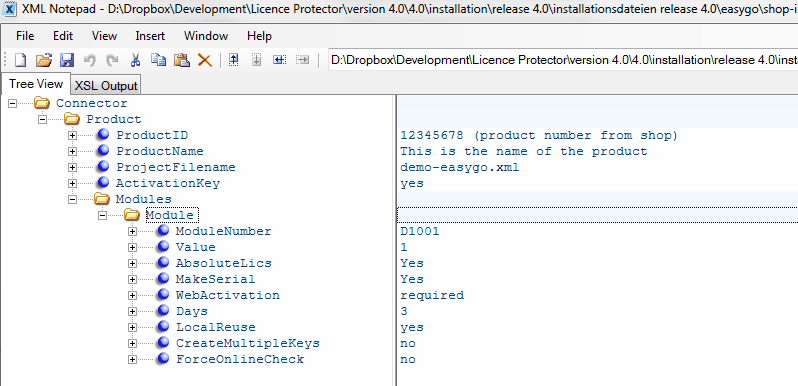Screen dimensions: 798x386
Task: Switch to the XSL Output tab
Action: click(106, 86)
